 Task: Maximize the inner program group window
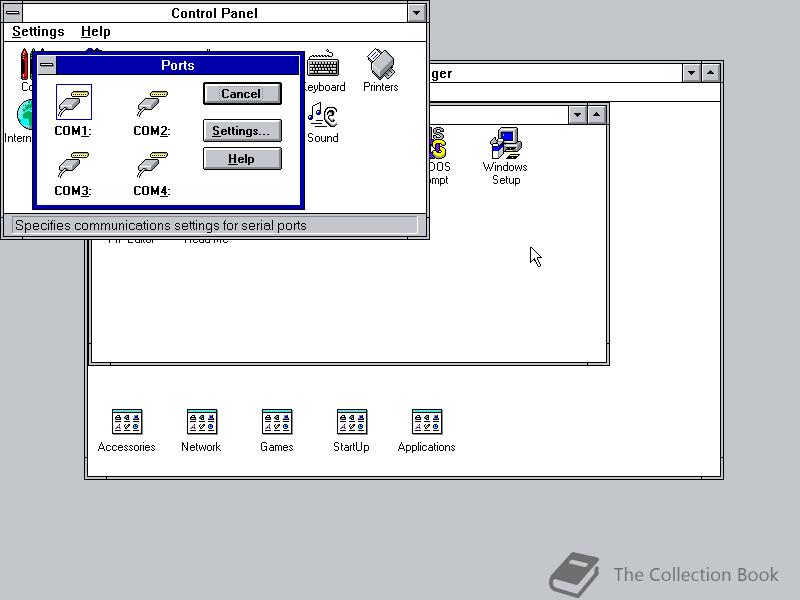click(x=596, y=115)
